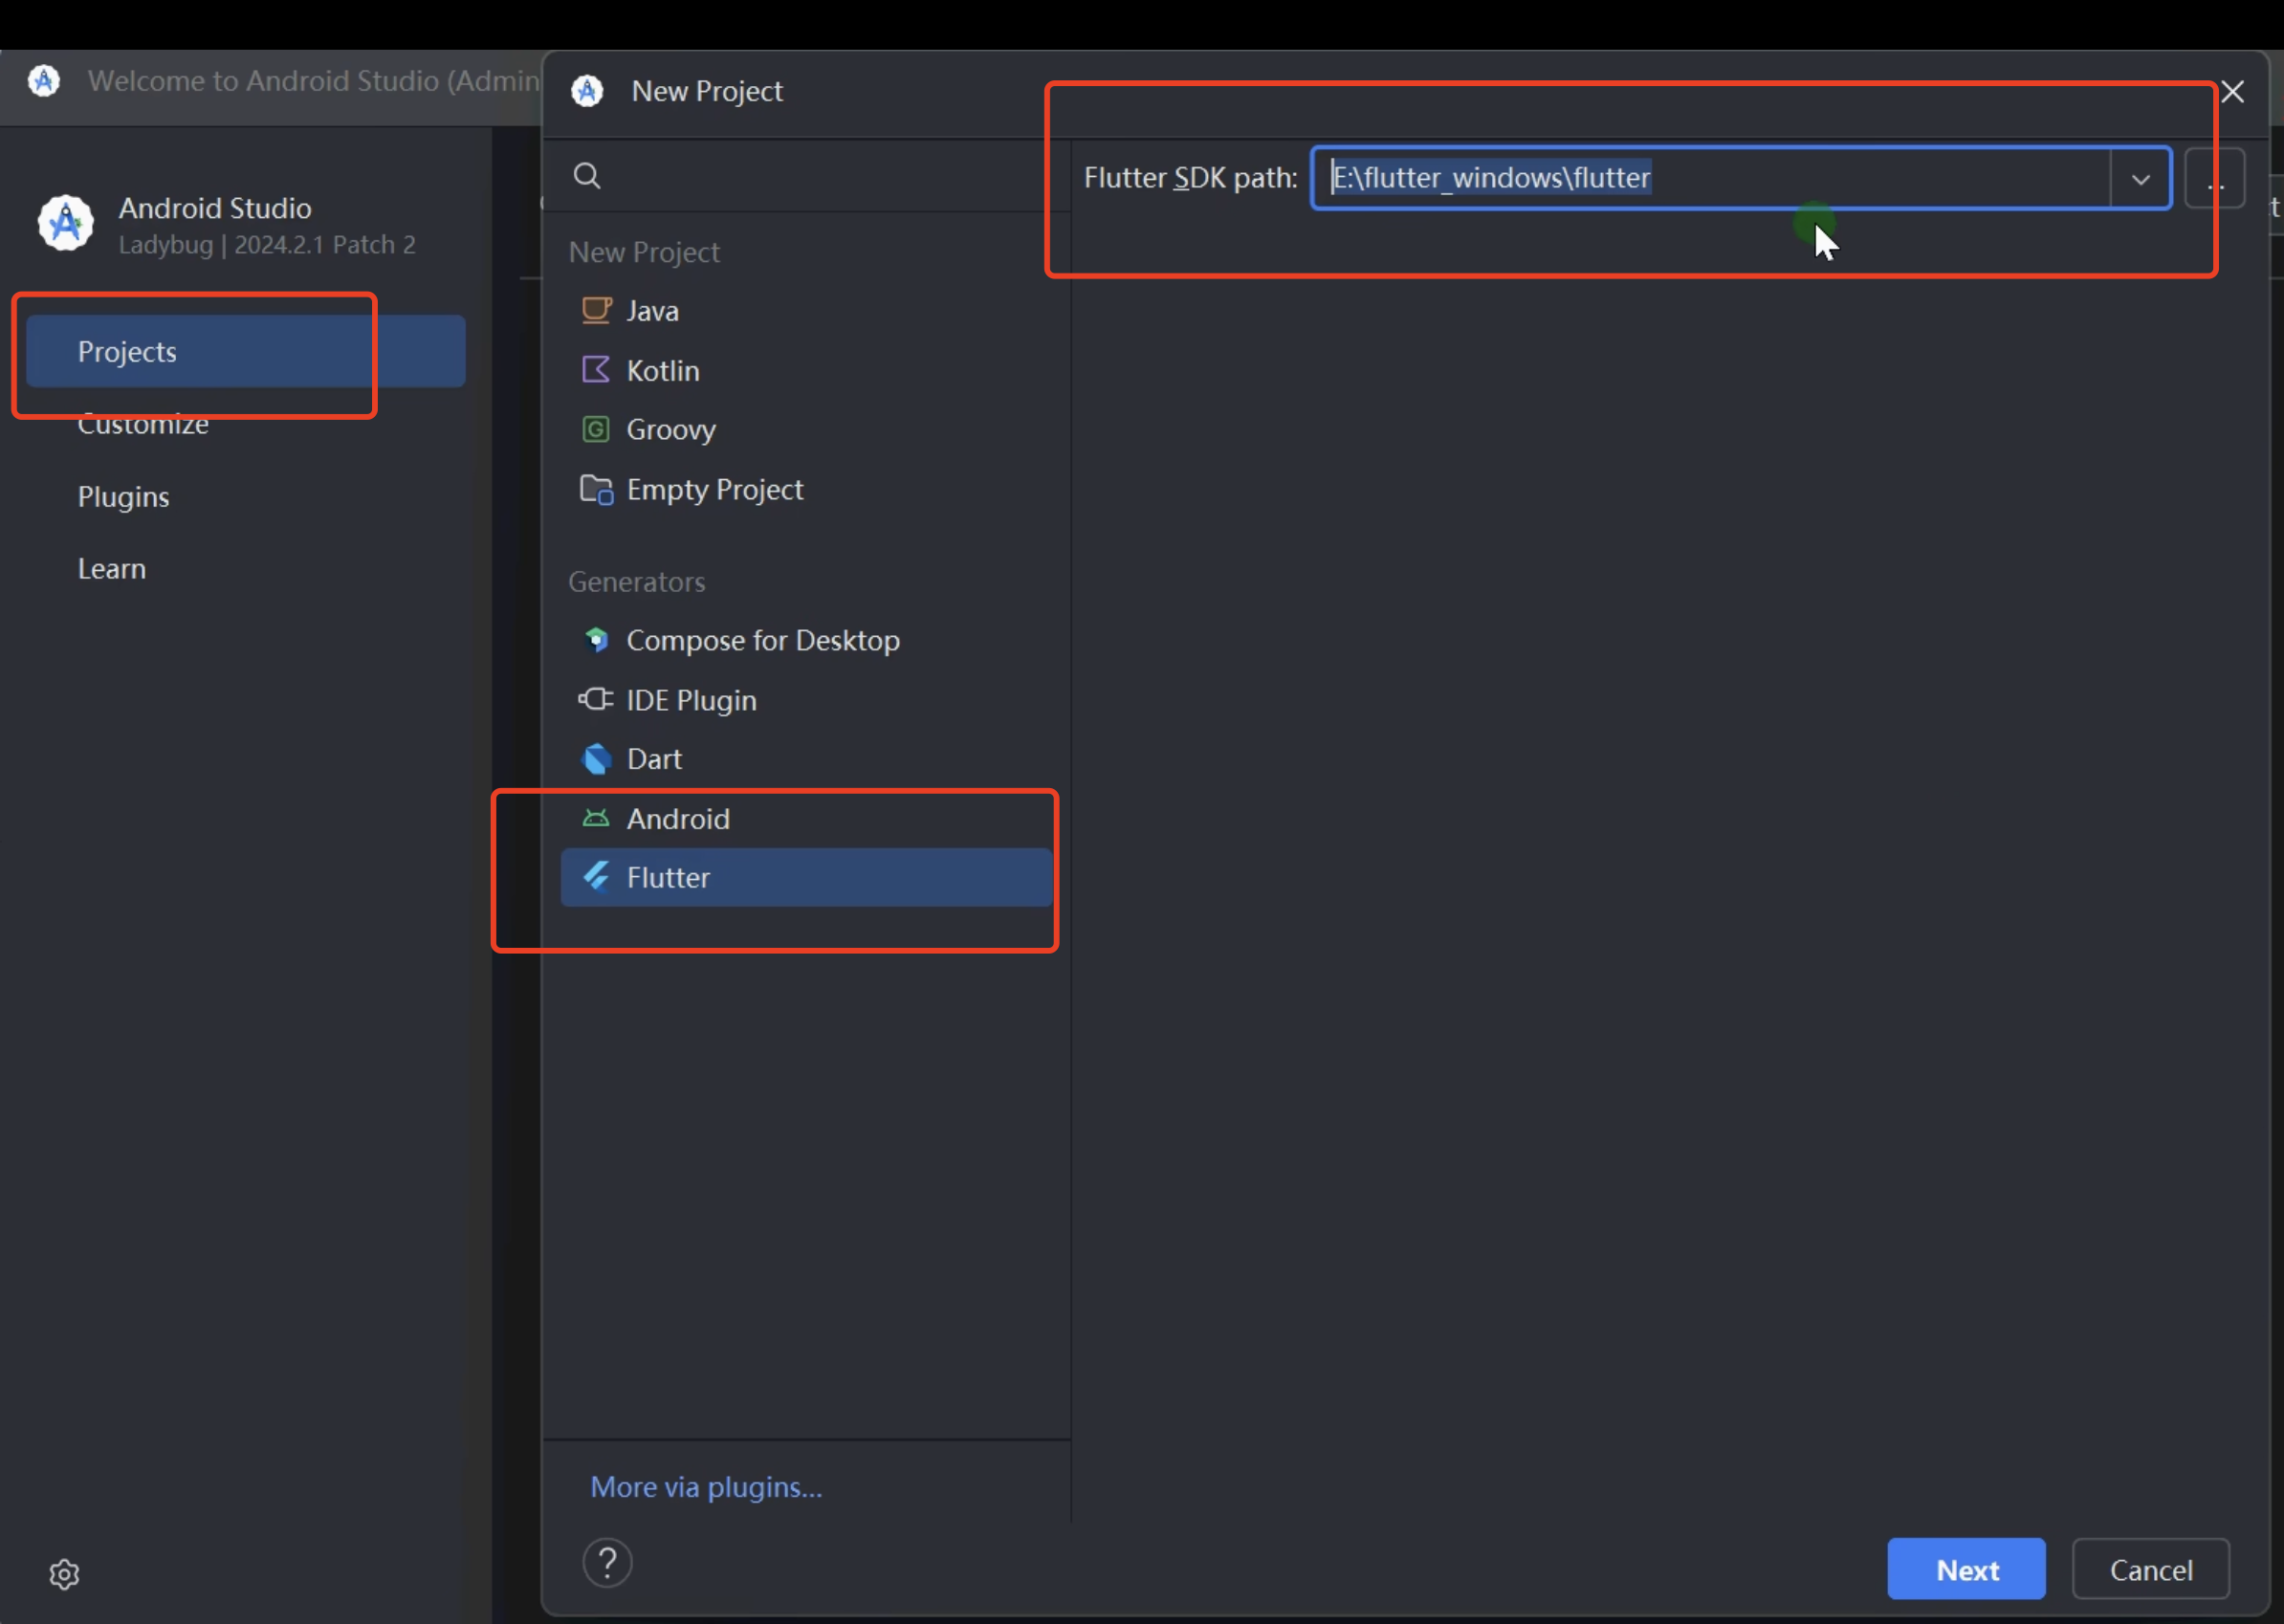This screenshot has width=2284, height=1624.
Task: Open the More via plugins link
Action: click(706, 1487)
